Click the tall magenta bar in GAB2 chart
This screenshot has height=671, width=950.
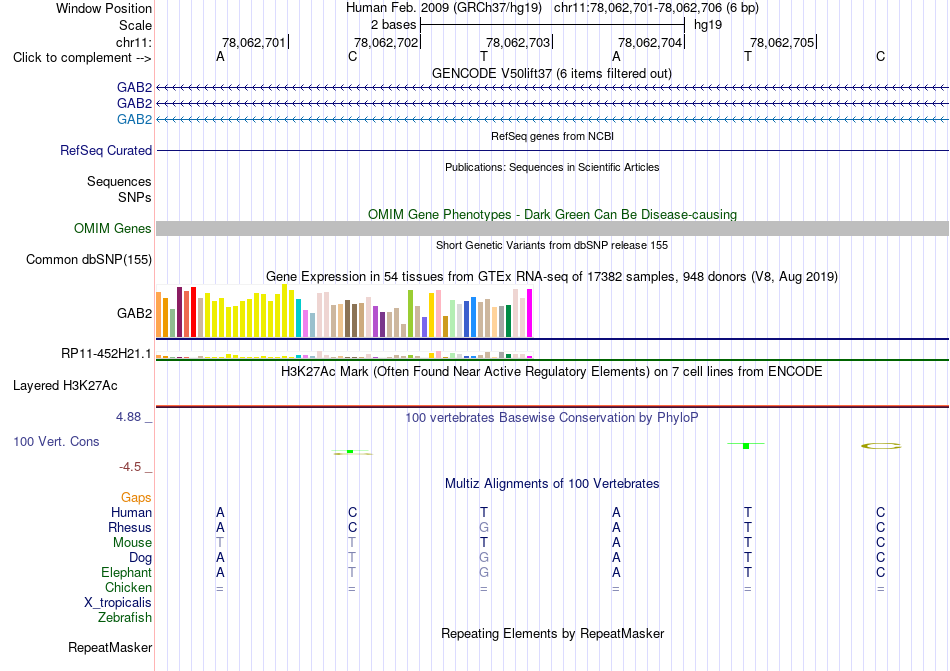(x=530, y=313)
